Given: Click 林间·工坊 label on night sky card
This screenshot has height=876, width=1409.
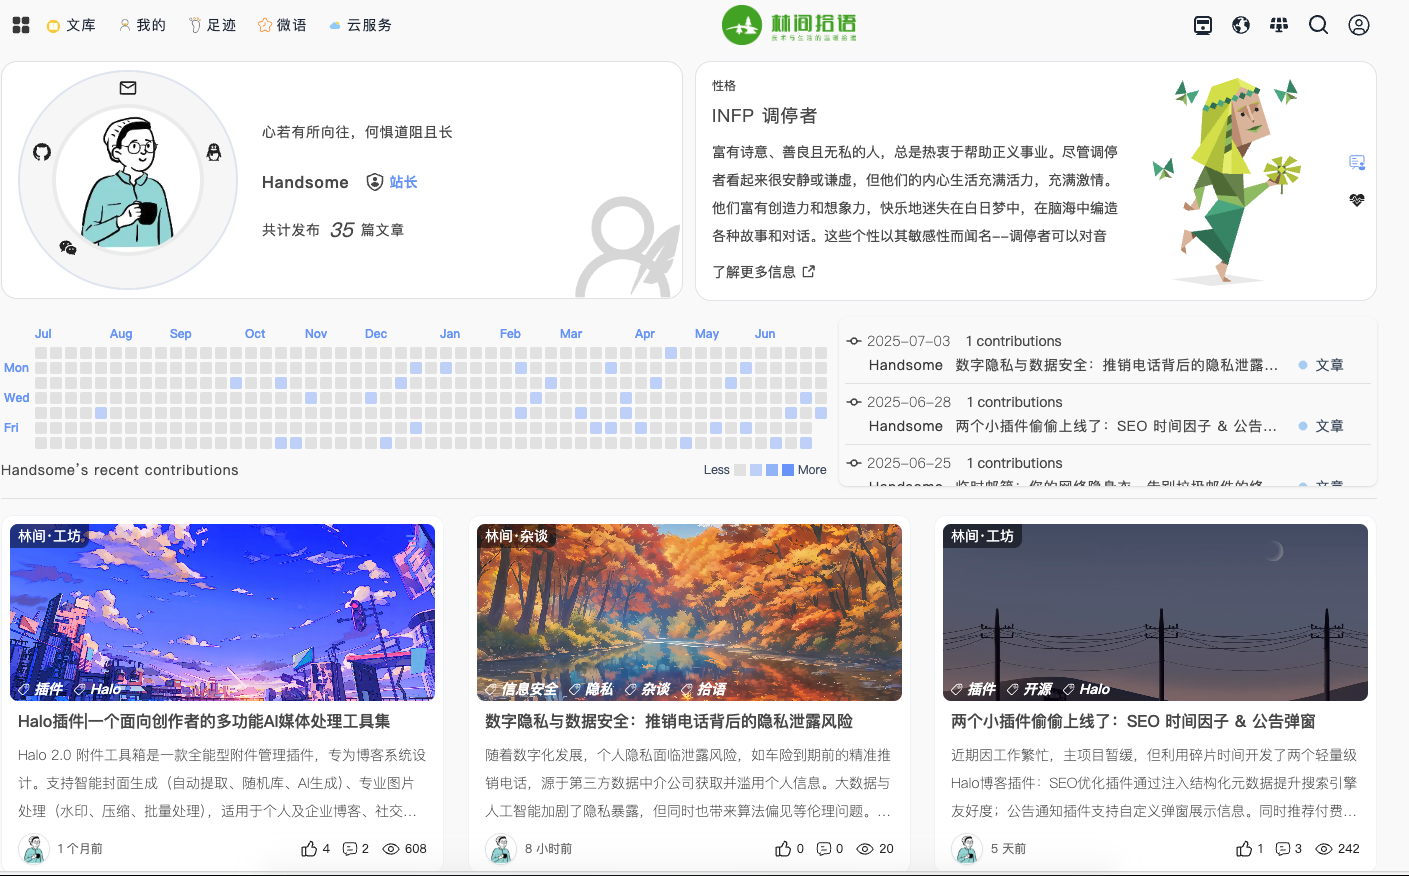Looking at the screenshot, I should (x=982, y=536).
